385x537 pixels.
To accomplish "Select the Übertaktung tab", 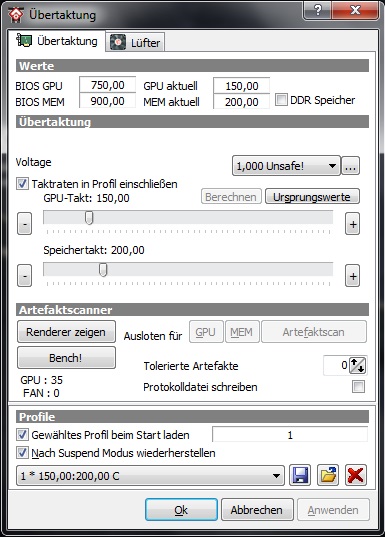I will click(x=57, y=41).
